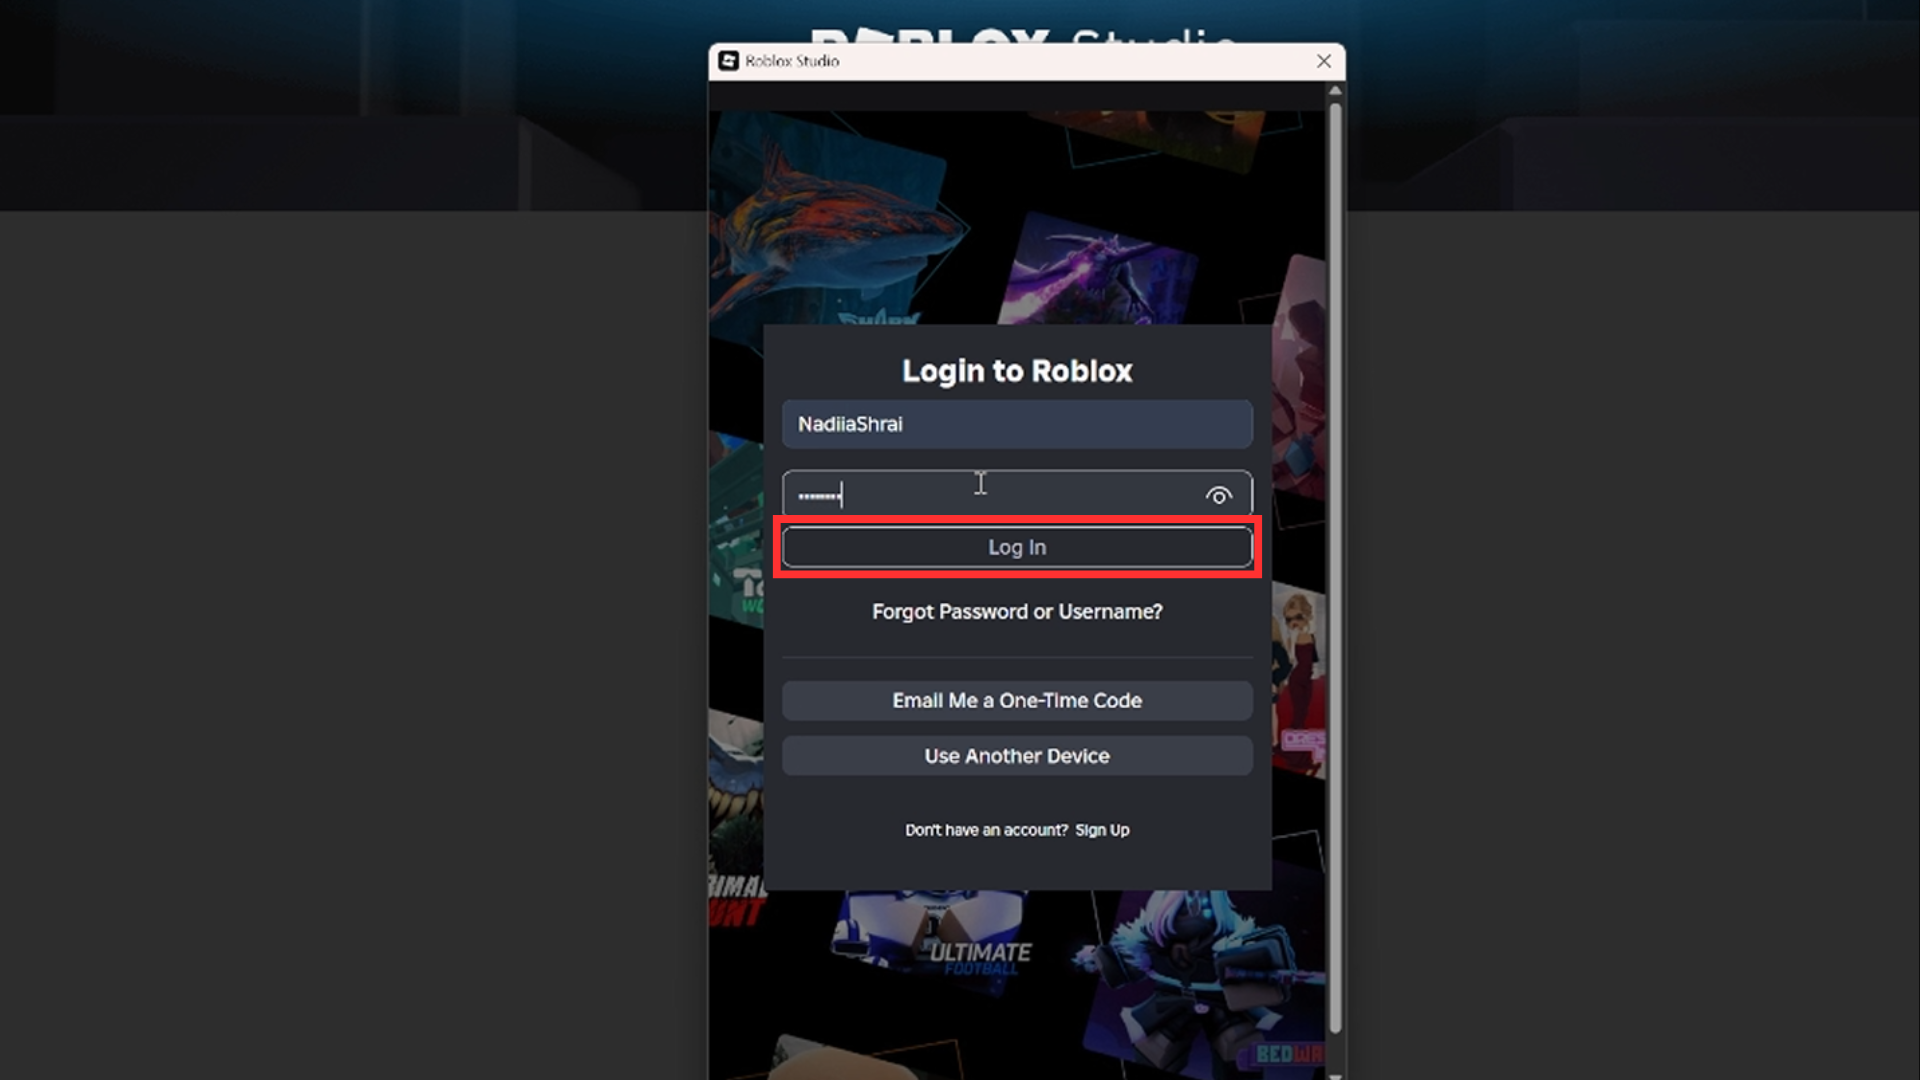Choose Email Me a One-Time Code
The width and height of the screenshot is (1920, 1080).
[x=1017, y=701]
